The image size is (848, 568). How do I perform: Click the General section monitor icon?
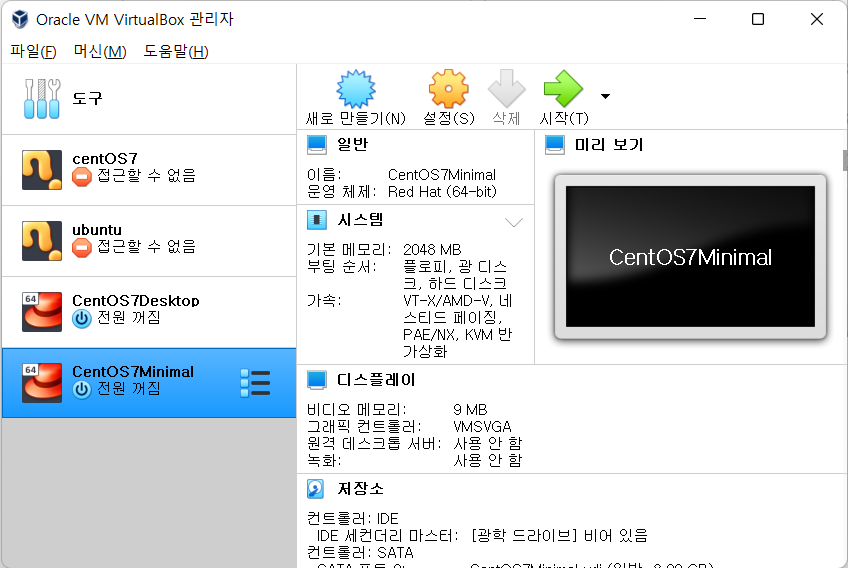[316, 144]
